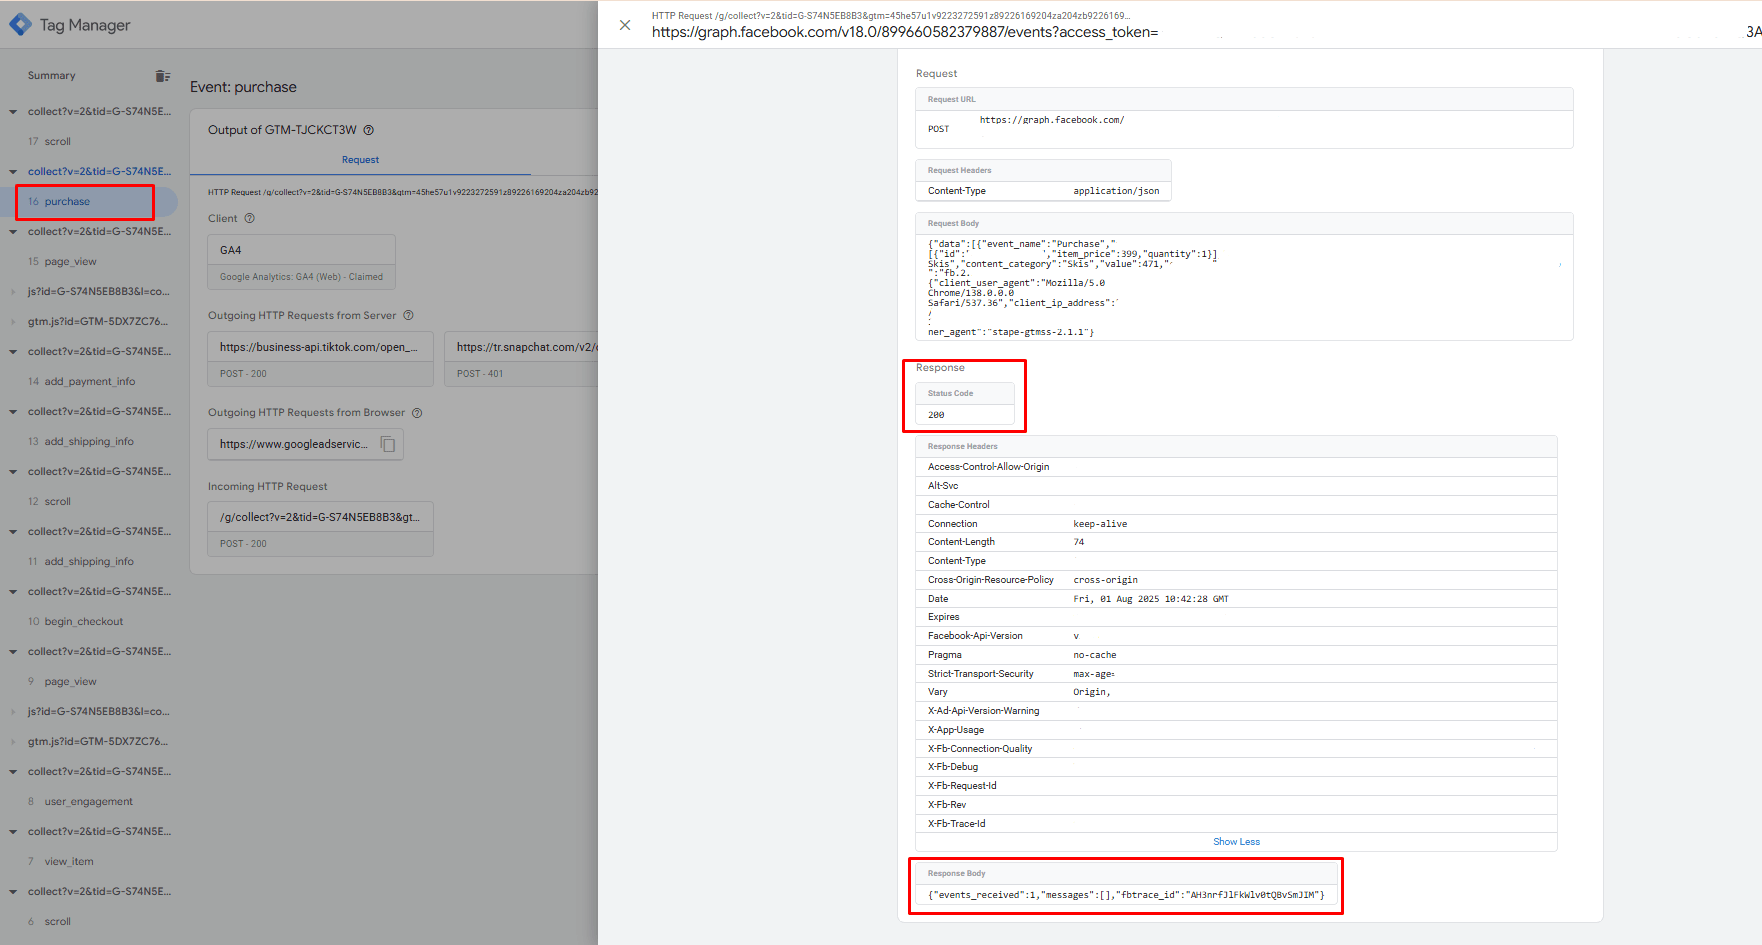This screenshot has height=945, width=1762.
Task: Click the Content-Type application/json request header
Action: (1043, 191)
